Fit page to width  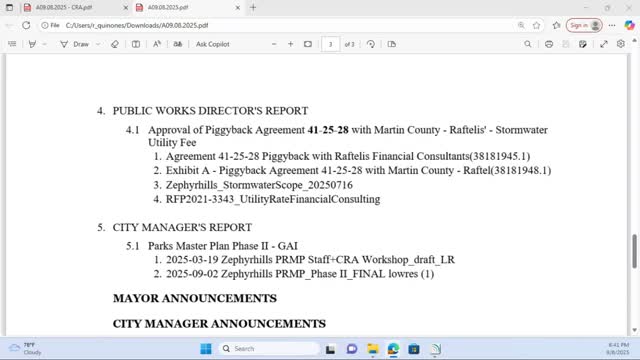point(308,44)
